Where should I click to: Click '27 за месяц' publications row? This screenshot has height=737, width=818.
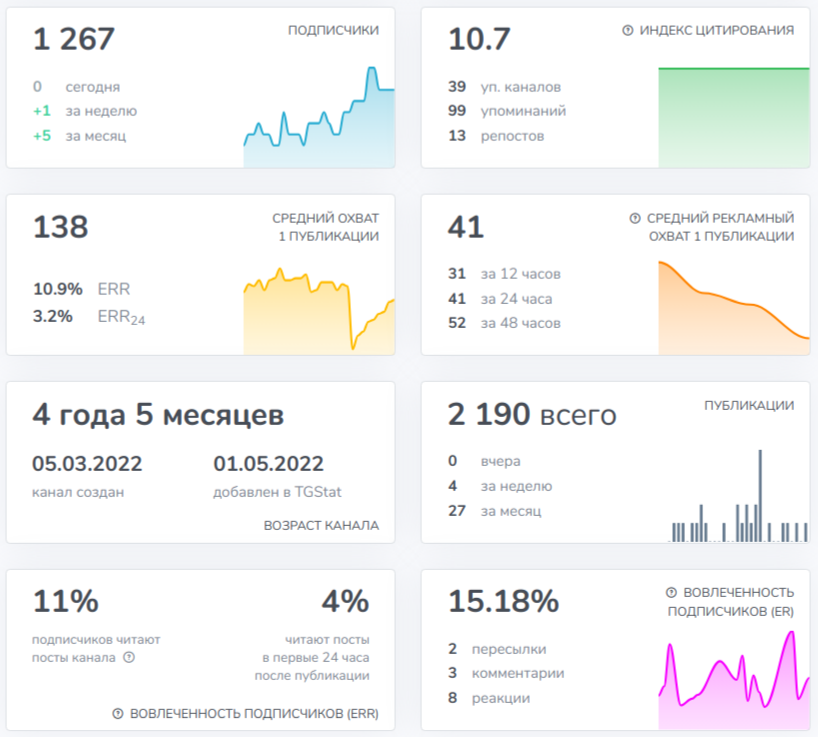tap(495, 511)
